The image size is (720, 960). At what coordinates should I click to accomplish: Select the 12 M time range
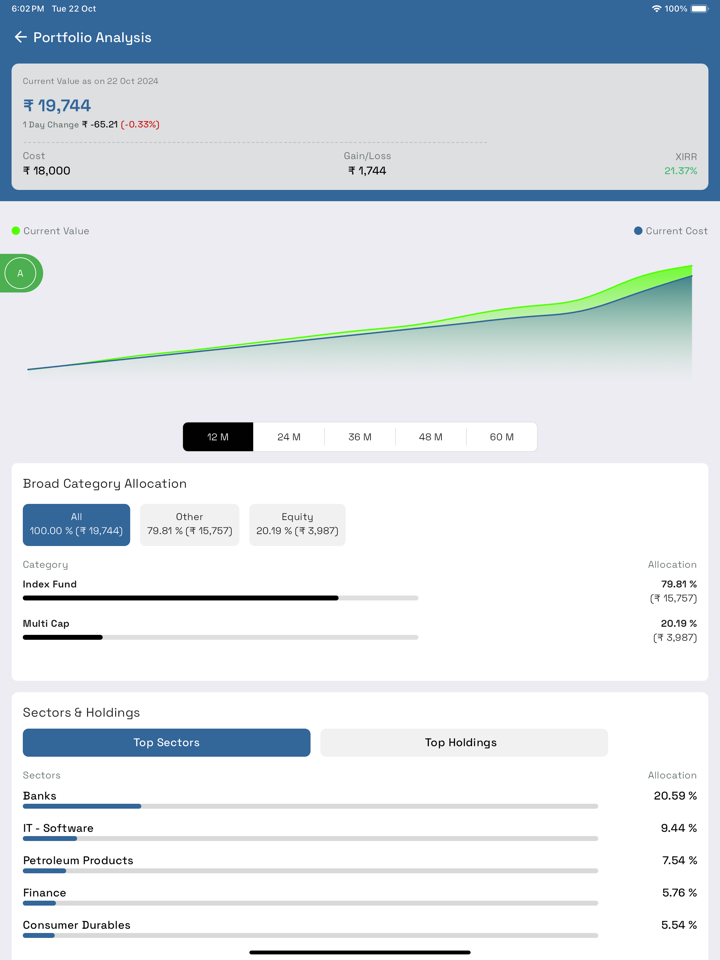(x=218, y=437)
